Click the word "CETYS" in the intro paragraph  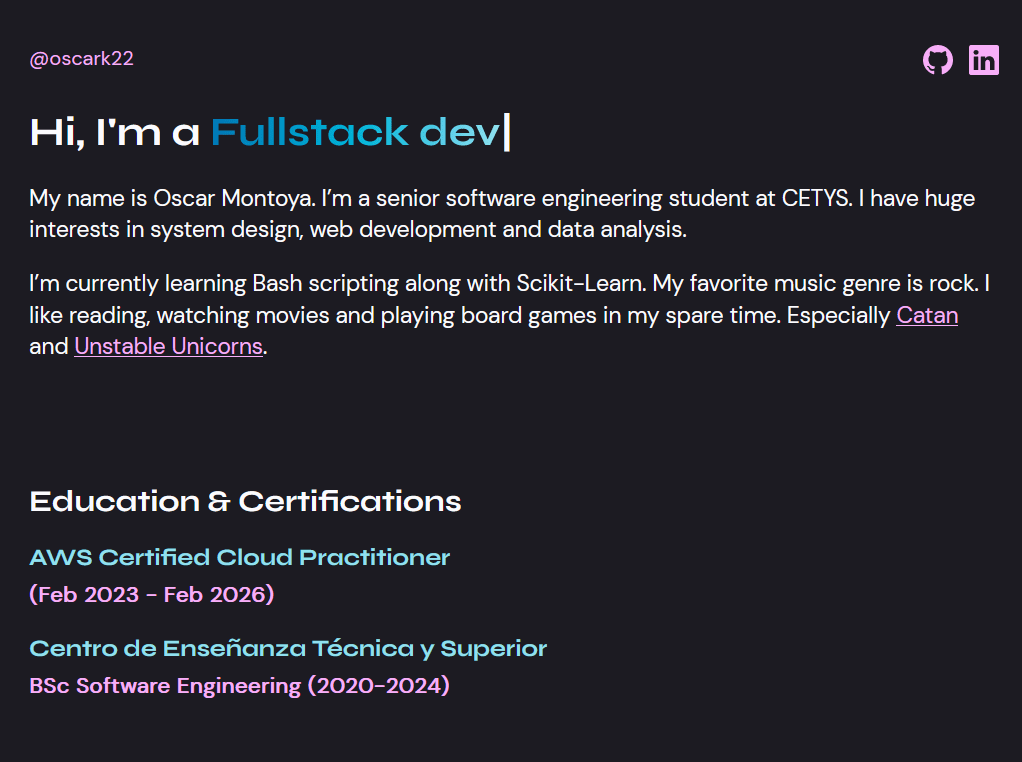[818, 198]
